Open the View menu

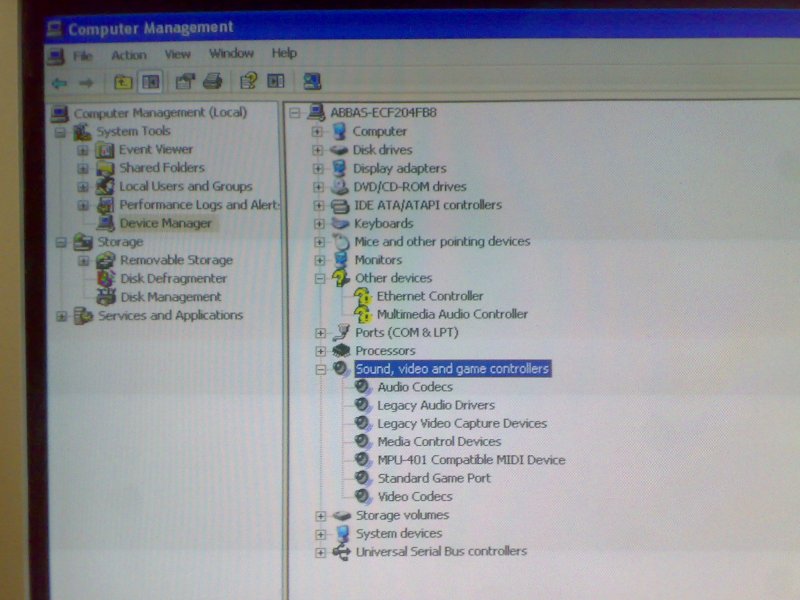(178, 54)
